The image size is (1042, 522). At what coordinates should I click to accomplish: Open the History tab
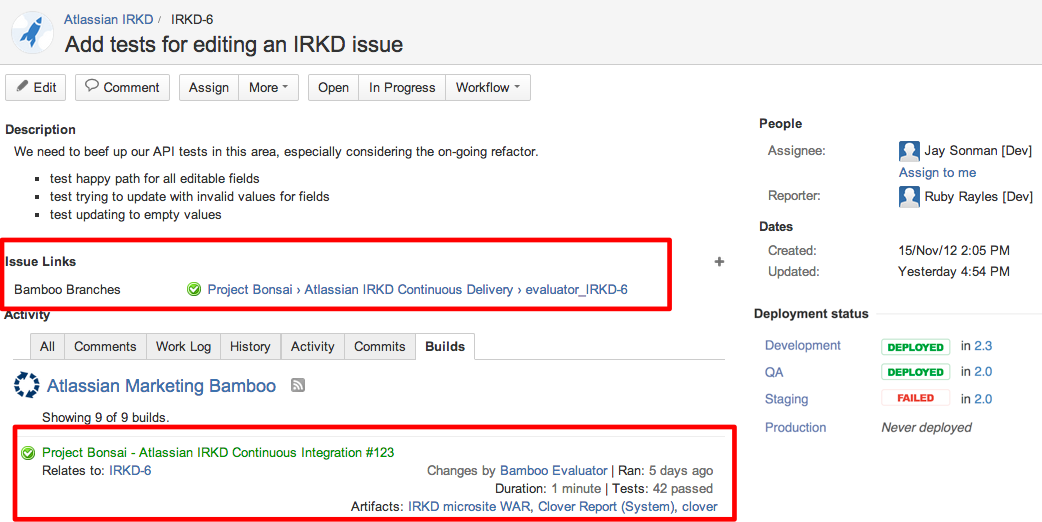click(x=250, y=346)
